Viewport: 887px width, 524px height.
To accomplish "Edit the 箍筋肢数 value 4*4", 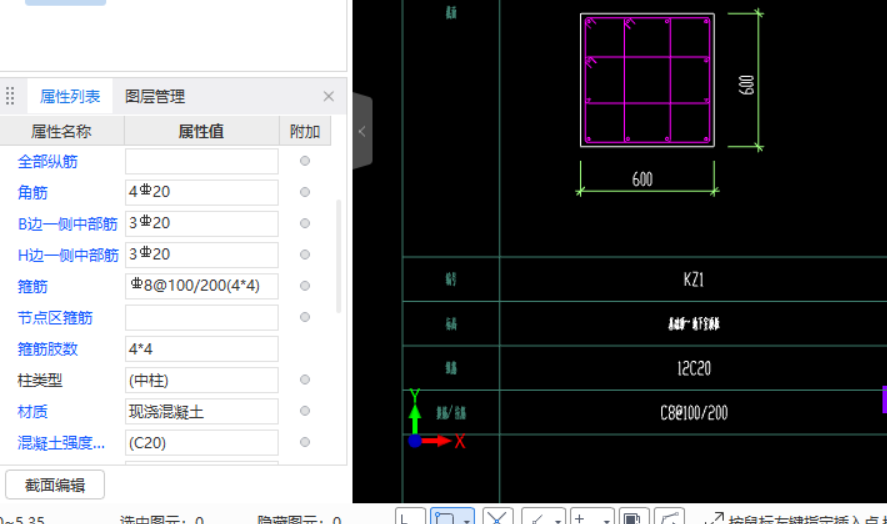I will pyautogui.click(x=201, y=349).
